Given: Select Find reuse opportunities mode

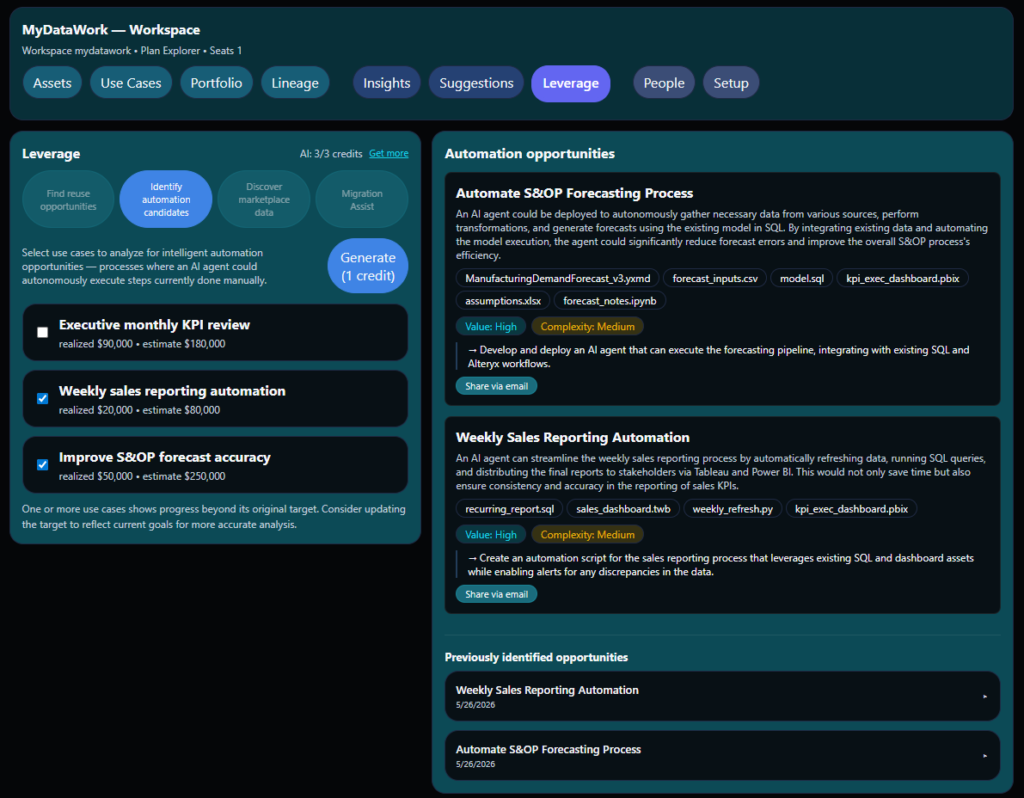Looking at the screenshot, I should pyautogui.click(x=68, y=199).
